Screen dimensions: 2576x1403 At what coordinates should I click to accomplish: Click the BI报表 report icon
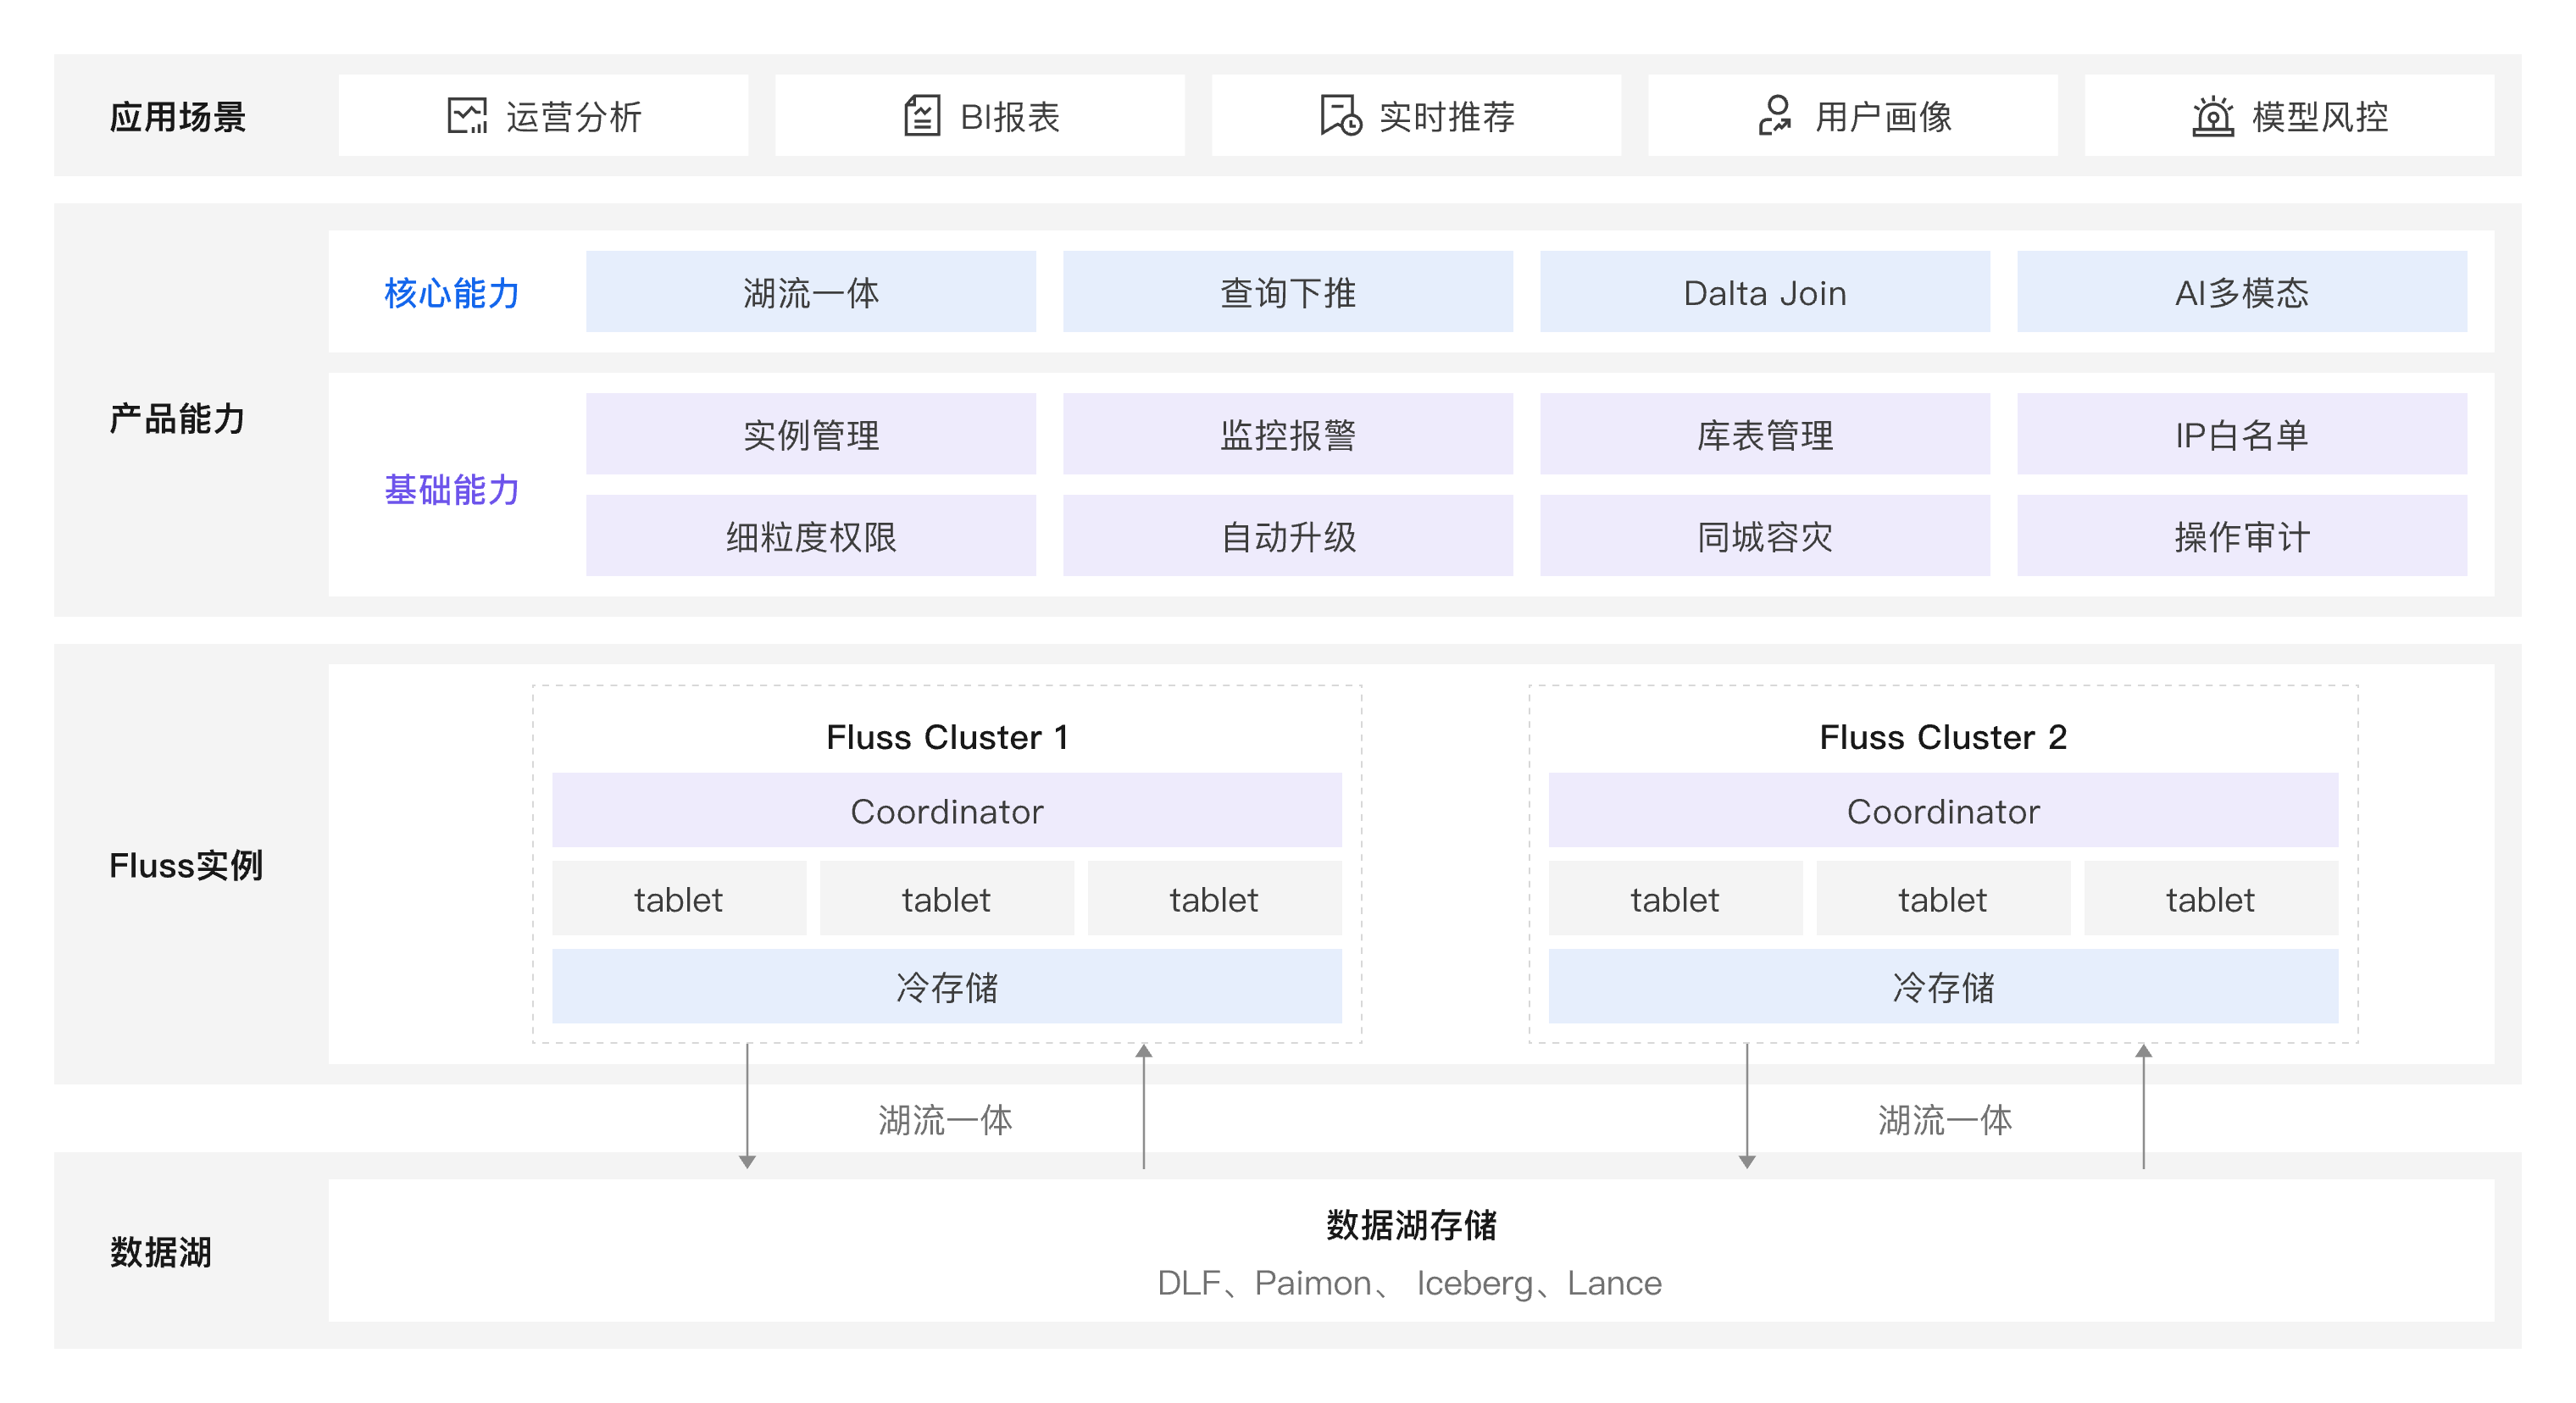coord(921,116)
